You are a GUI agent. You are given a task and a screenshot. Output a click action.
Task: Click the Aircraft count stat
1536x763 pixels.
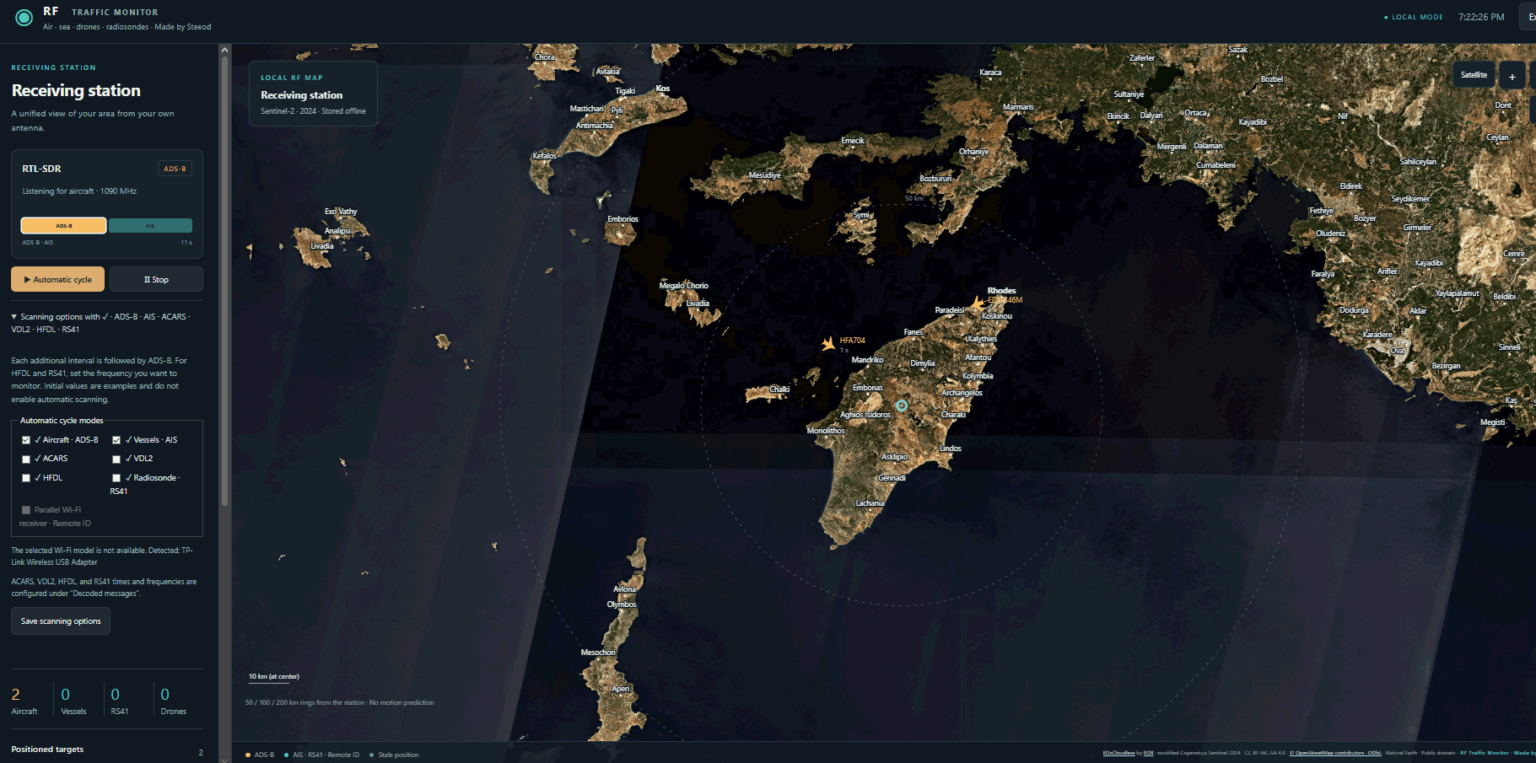pyautogui.click(x=24, y=701)
